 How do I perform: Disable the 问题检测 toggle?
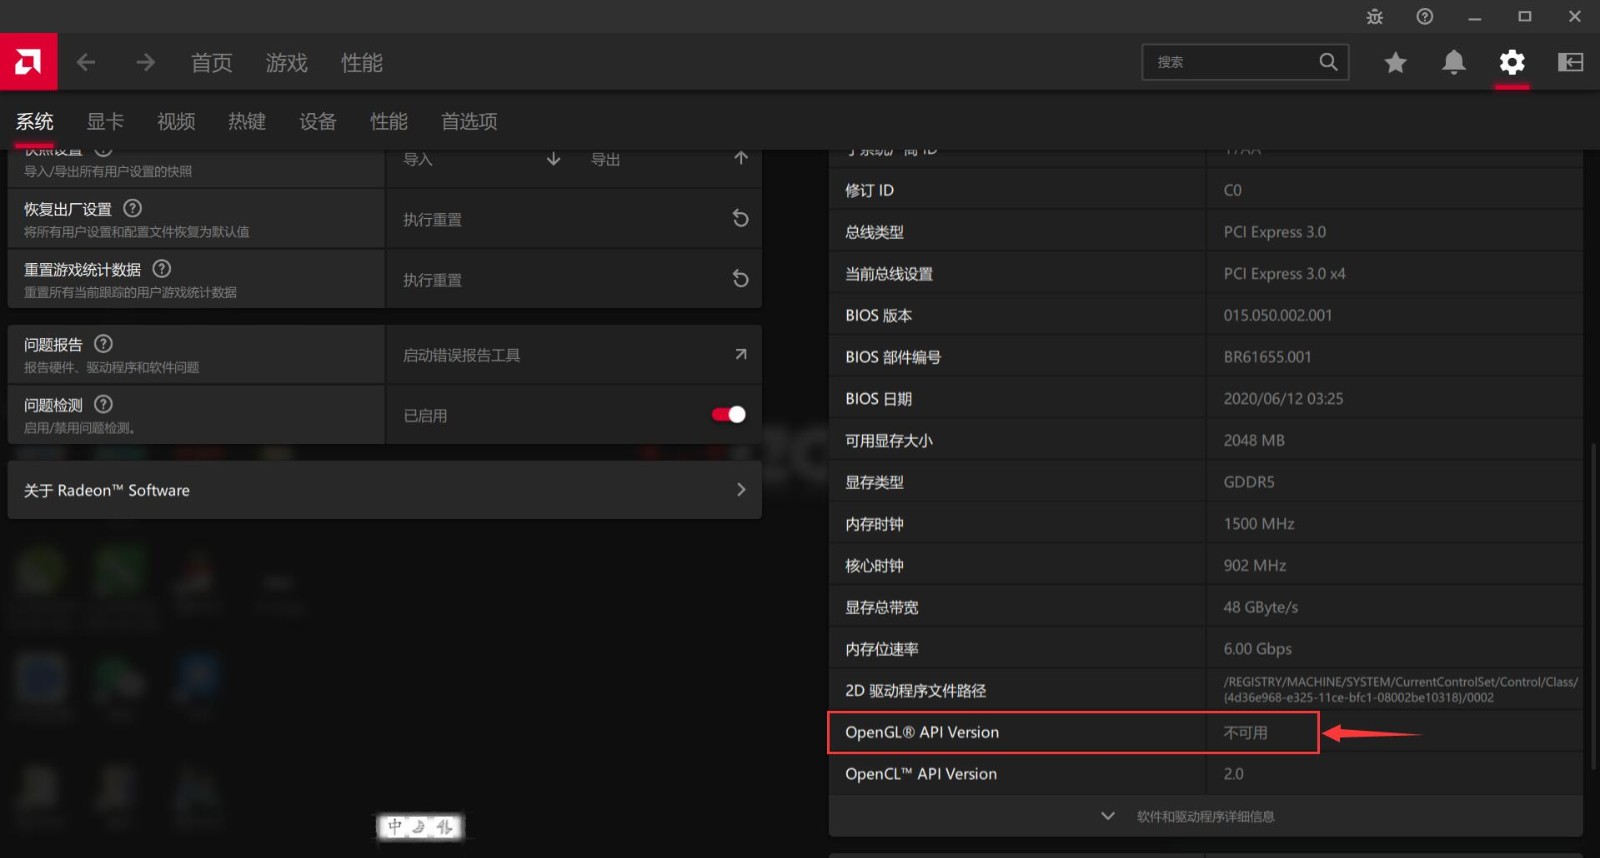tap(728, 414)
